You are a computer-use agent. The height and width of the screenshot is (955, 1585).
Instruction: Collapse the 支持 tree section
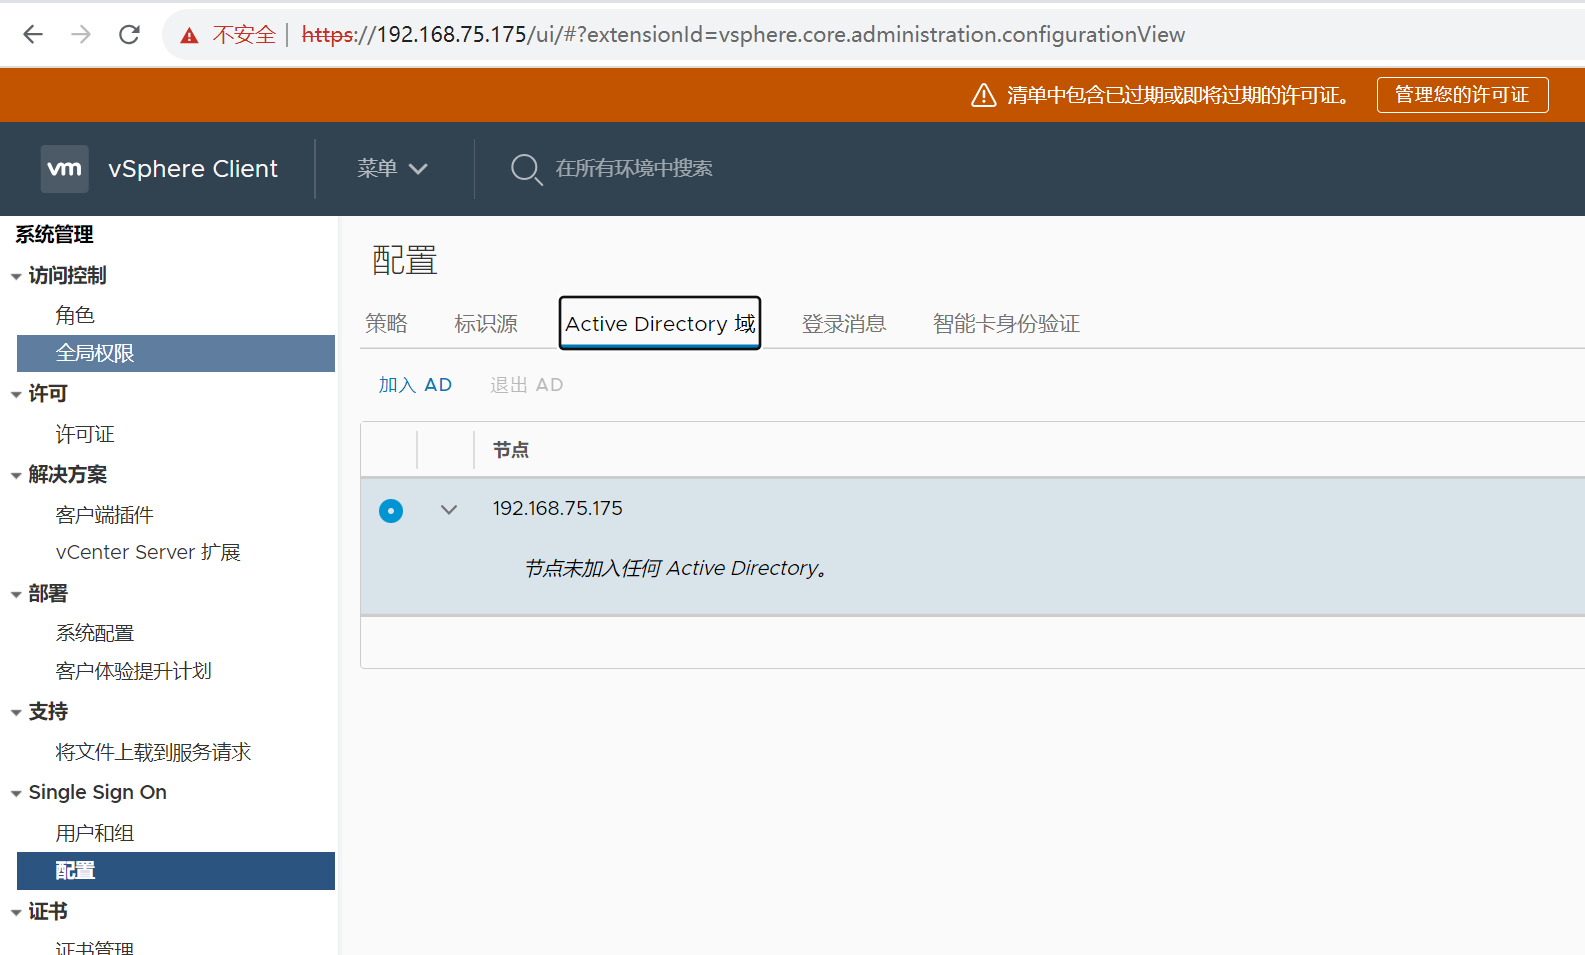(16, 713)
